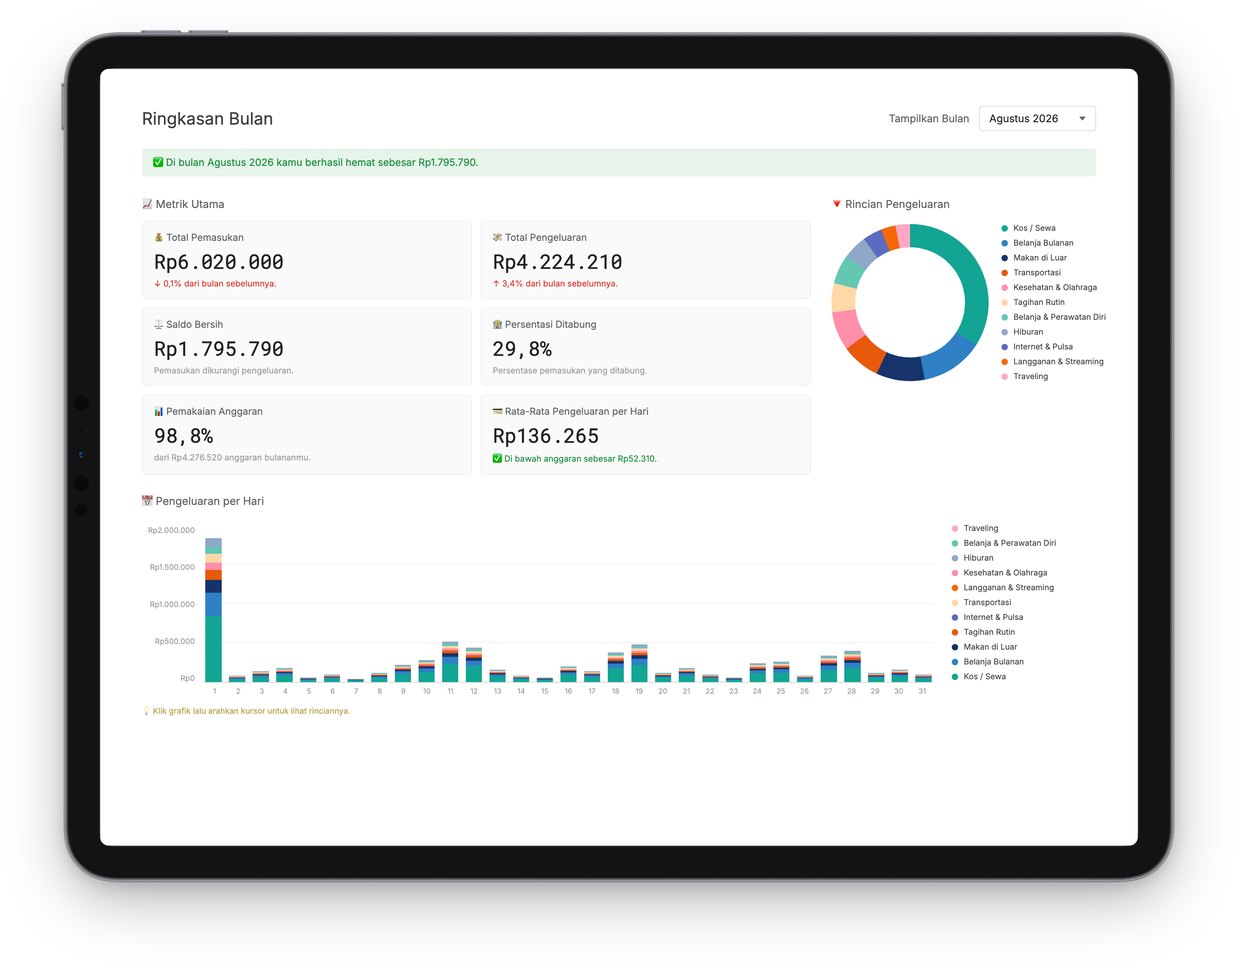Click the caret arrow in the month selector
Viewport: 1238px width, 965px height.
point(1082,119)
